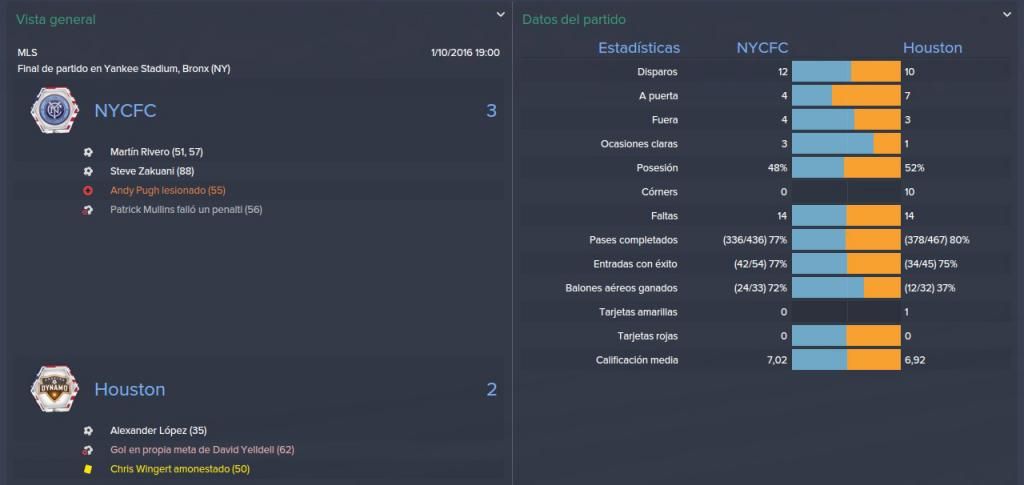Screen dimensions: 1024x485
Task: Click the Martín Rivero player name
Action: pyautogui.click(x=140, y=151)
